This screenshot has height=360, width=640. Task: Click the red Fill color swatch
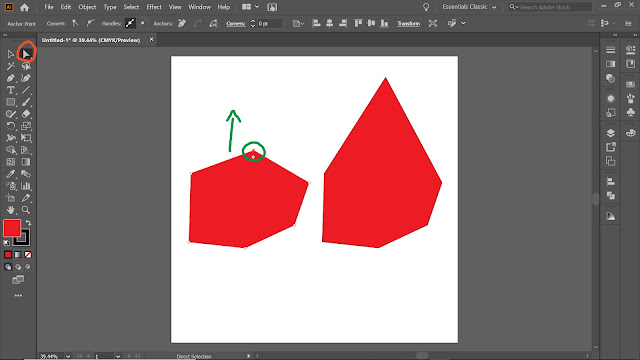tap(12, 228)
